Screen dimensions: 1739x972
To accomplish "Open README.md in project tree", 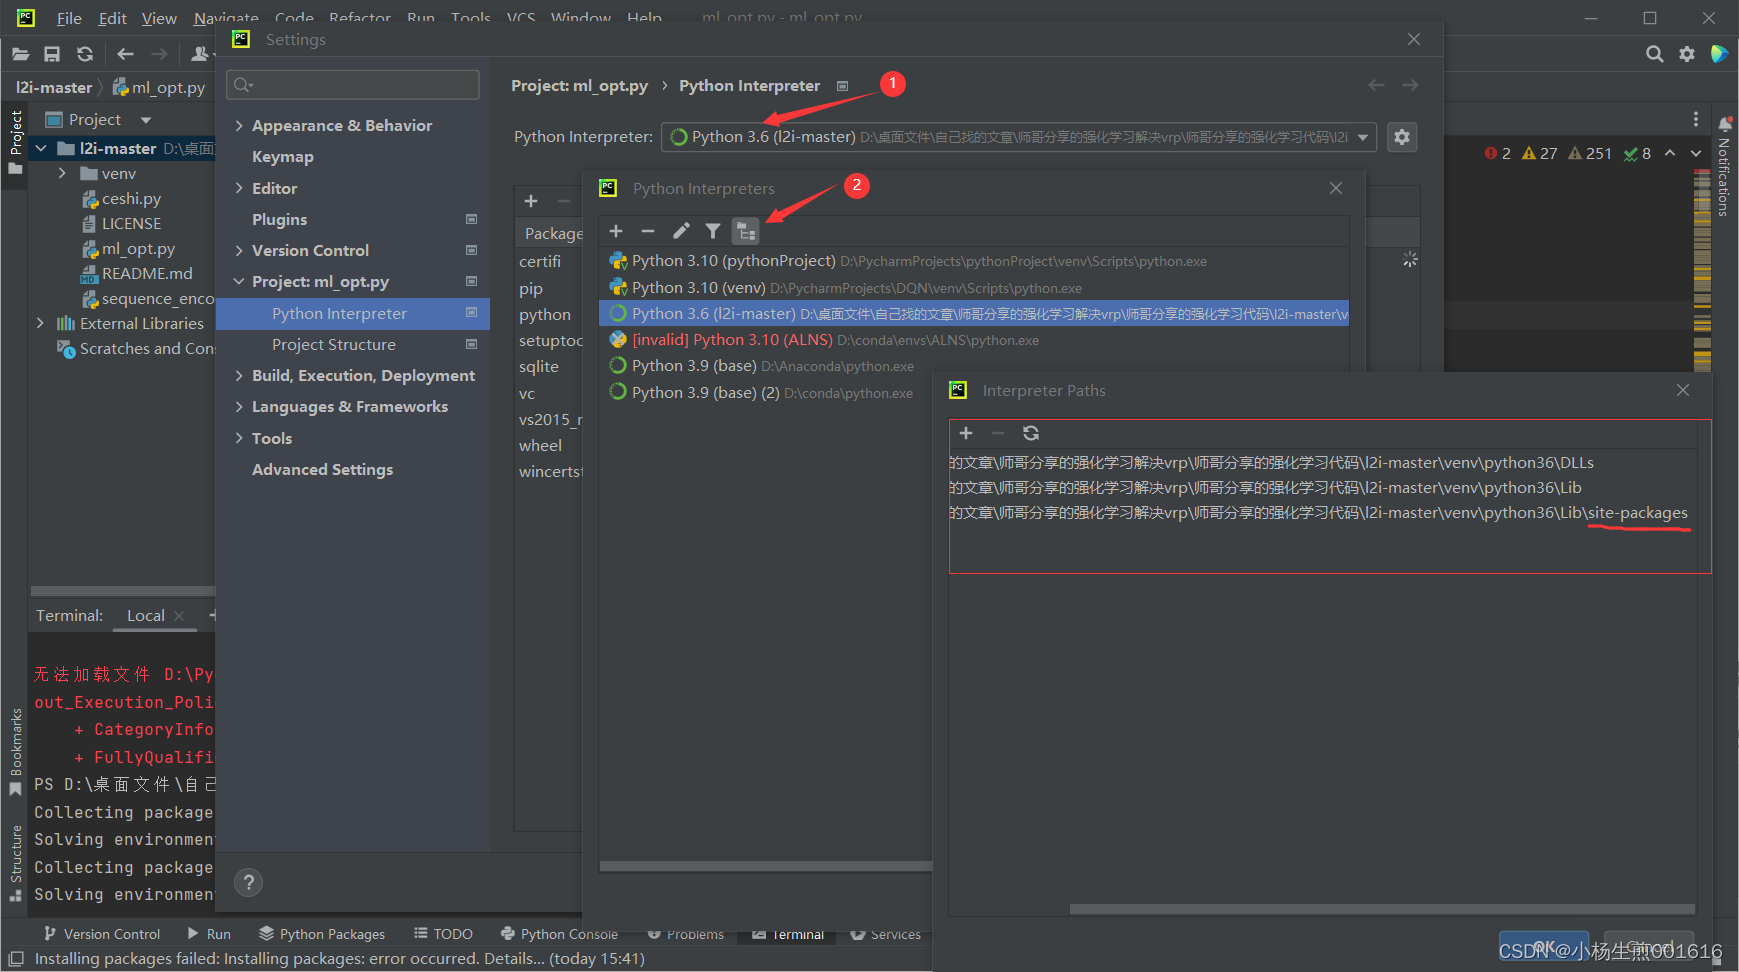I will (x=147, y=274).
